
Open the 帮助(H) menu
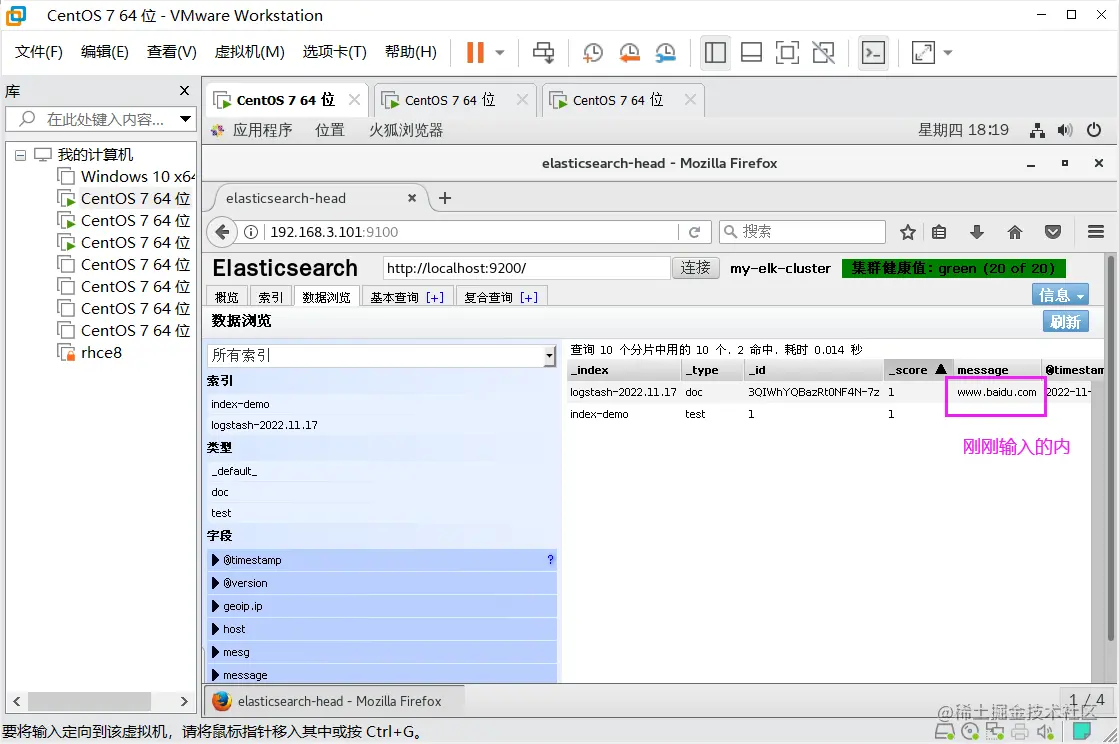(410, 52)
